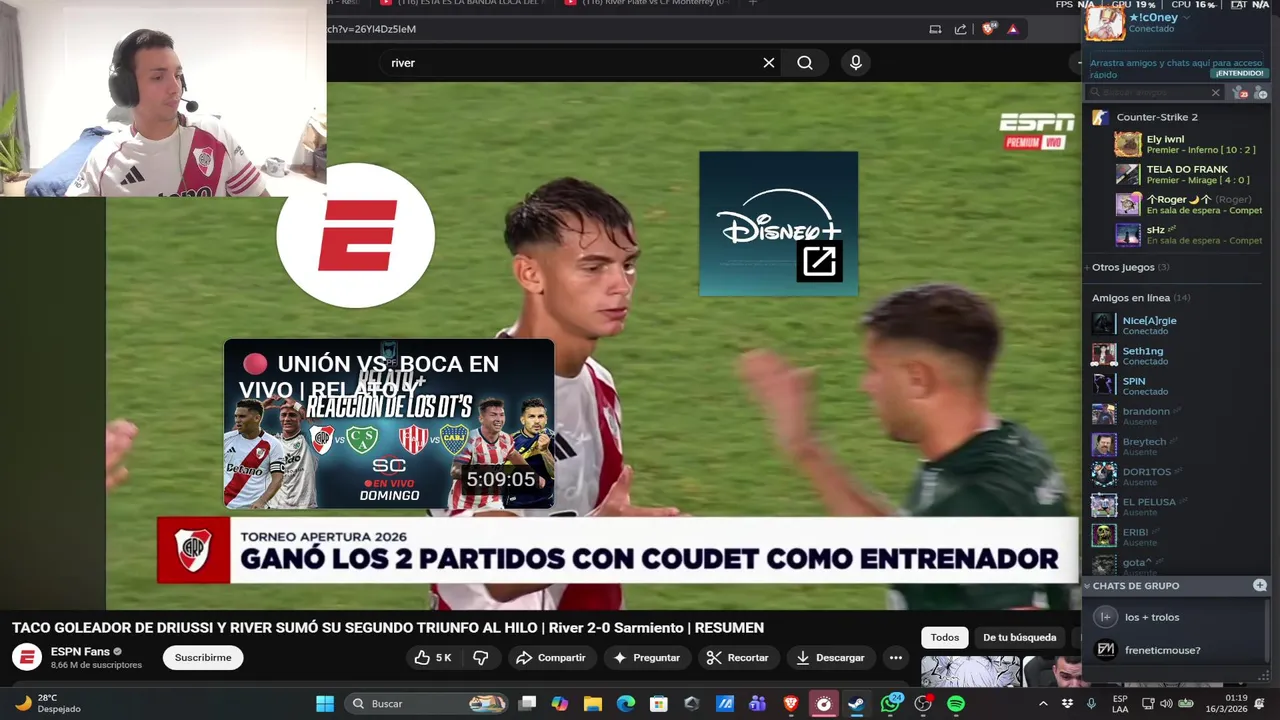Open Unión vs Boca suggested video card
1280x720 pixels.
coord(389,424)
